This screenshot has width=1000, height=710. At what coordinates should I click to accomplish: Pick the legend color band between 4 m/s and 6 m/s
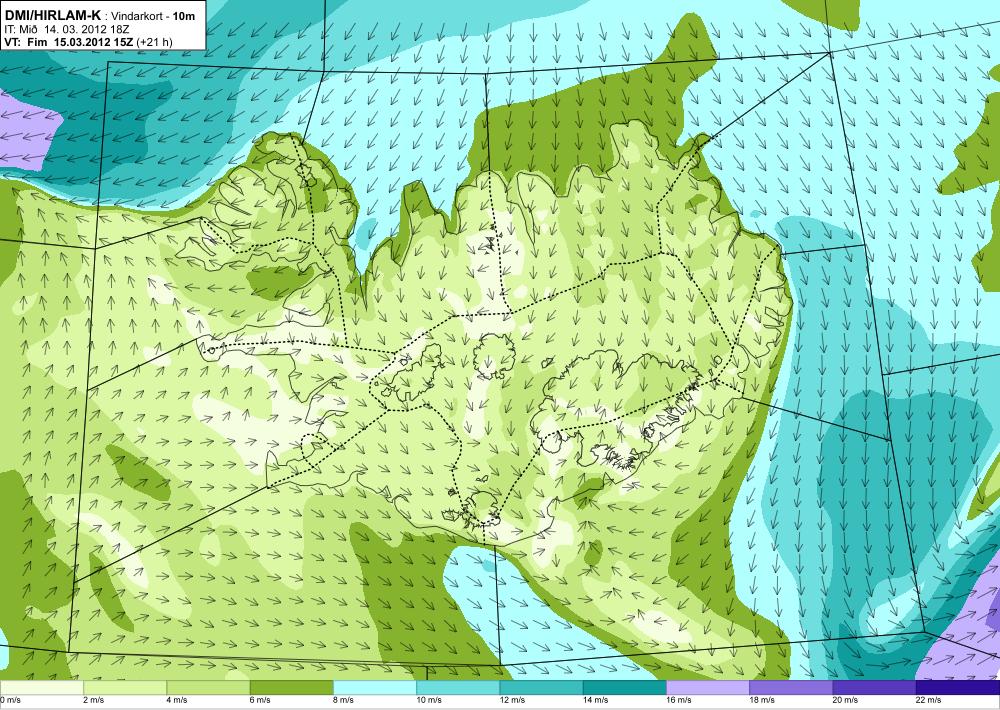point(209,688)
